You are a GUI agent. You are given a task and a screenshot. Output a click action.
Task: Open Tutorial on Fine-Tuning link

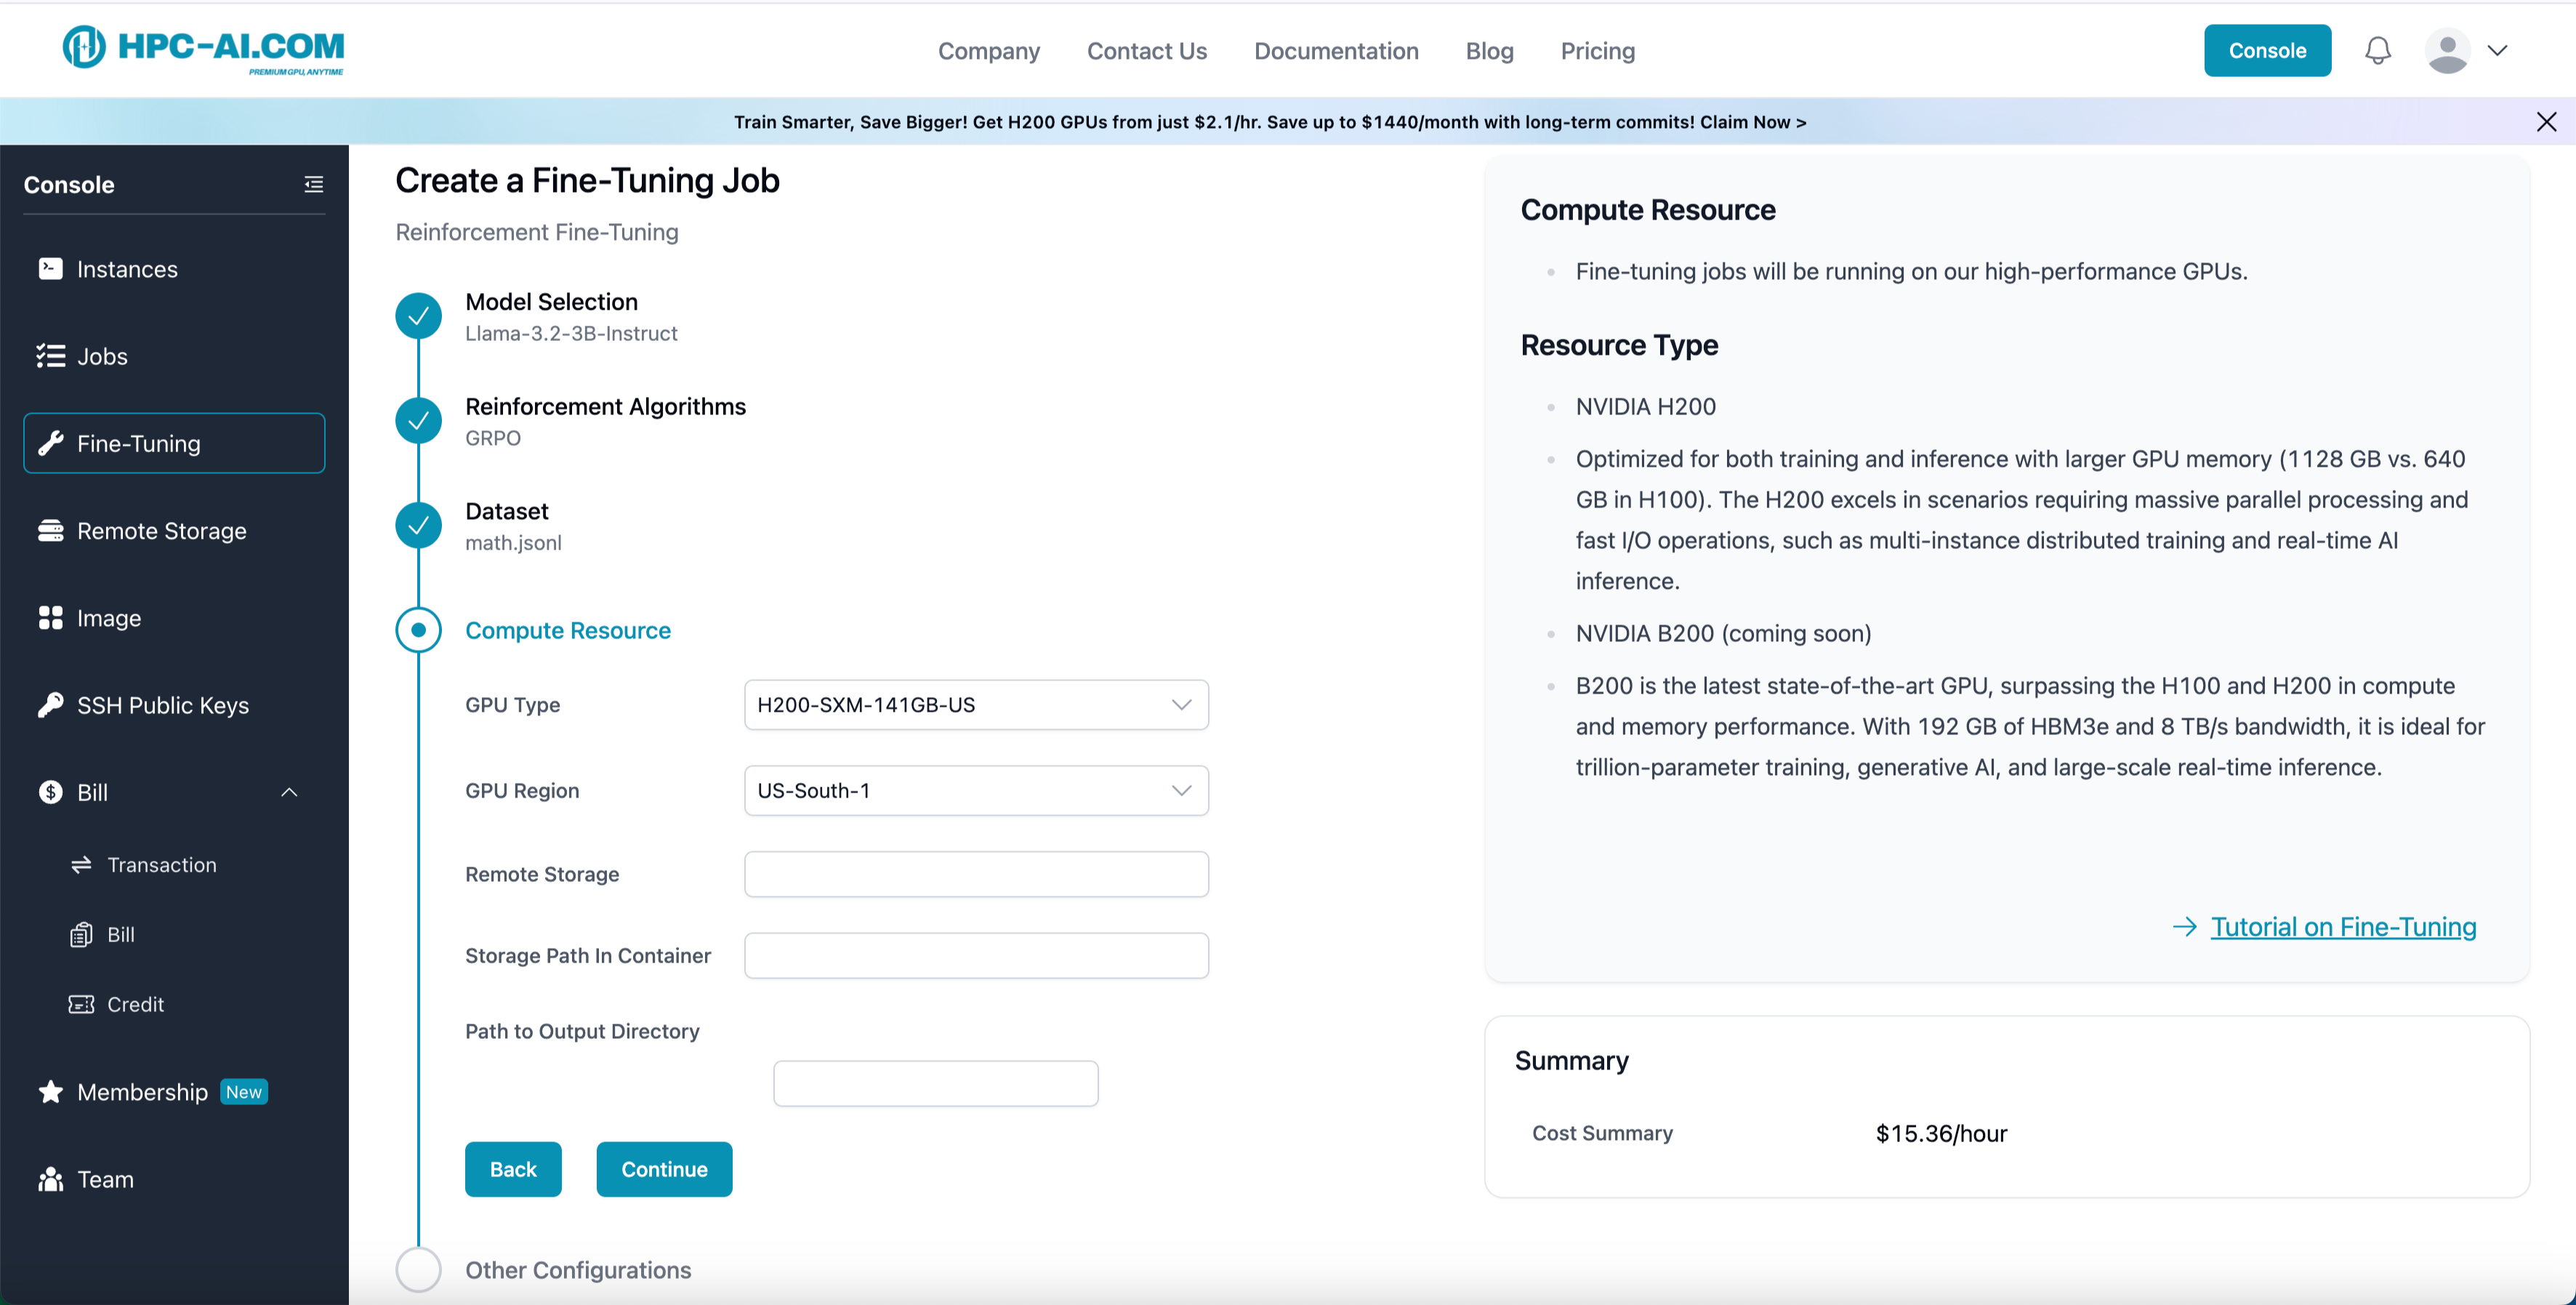[2342, 926]
